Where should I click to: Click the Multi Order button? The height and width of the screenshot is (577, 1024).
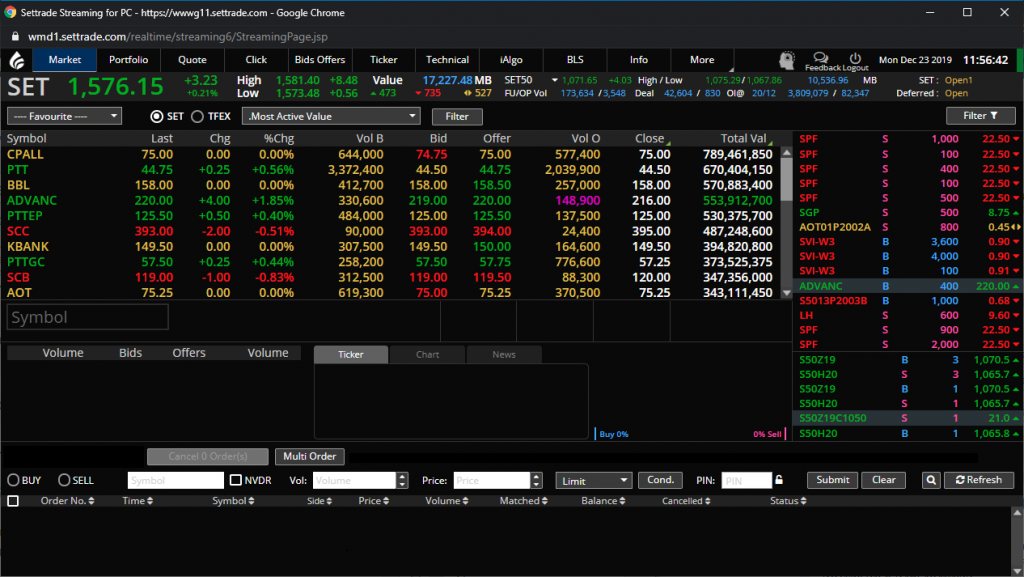pyautogui.click(x=309, y=456)
